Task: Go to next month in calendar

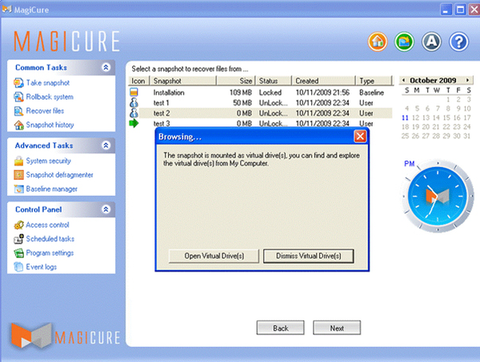Action: coord(468,80)
